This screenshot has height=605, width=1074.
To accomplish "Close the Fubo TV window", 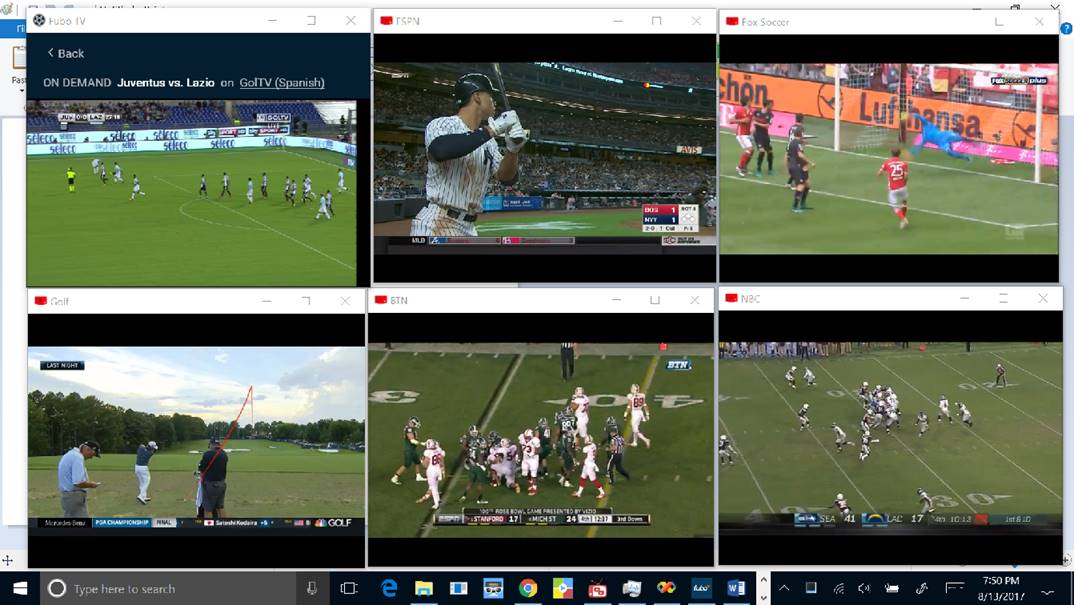I will (x=351, y=21).
